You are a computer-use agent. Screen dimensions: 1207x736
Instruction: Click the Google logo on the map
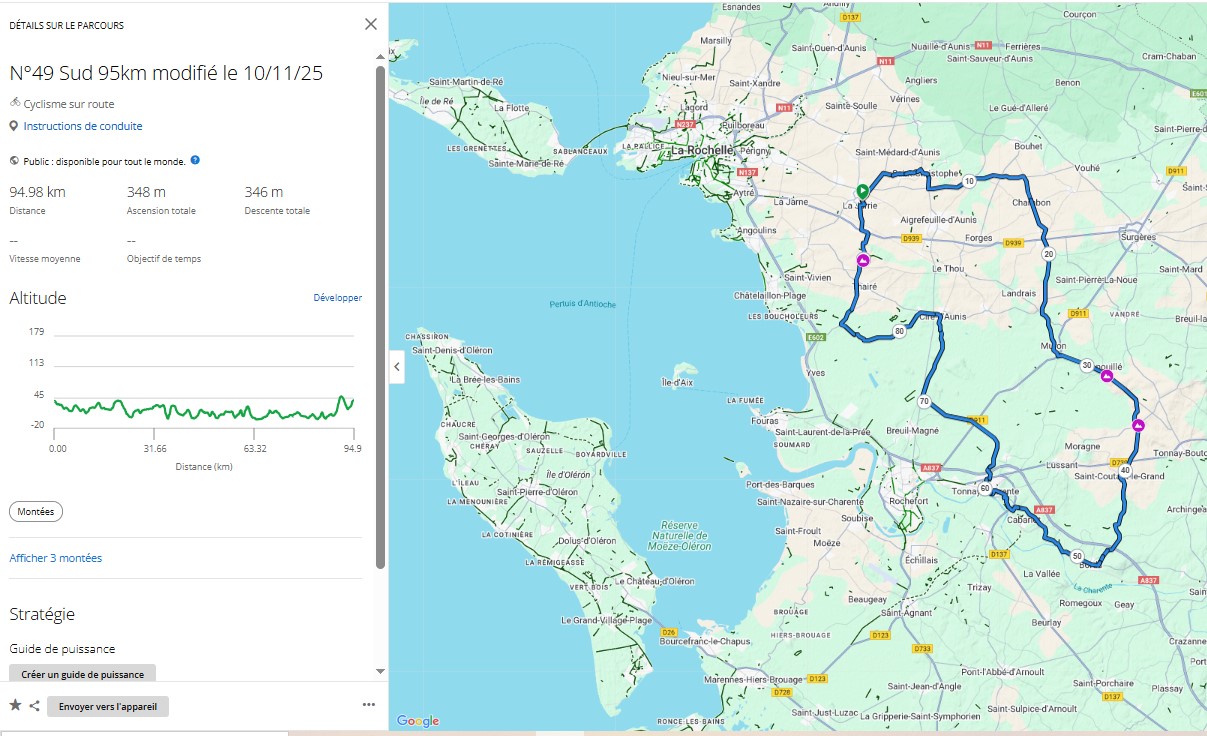tap(417, 721)
